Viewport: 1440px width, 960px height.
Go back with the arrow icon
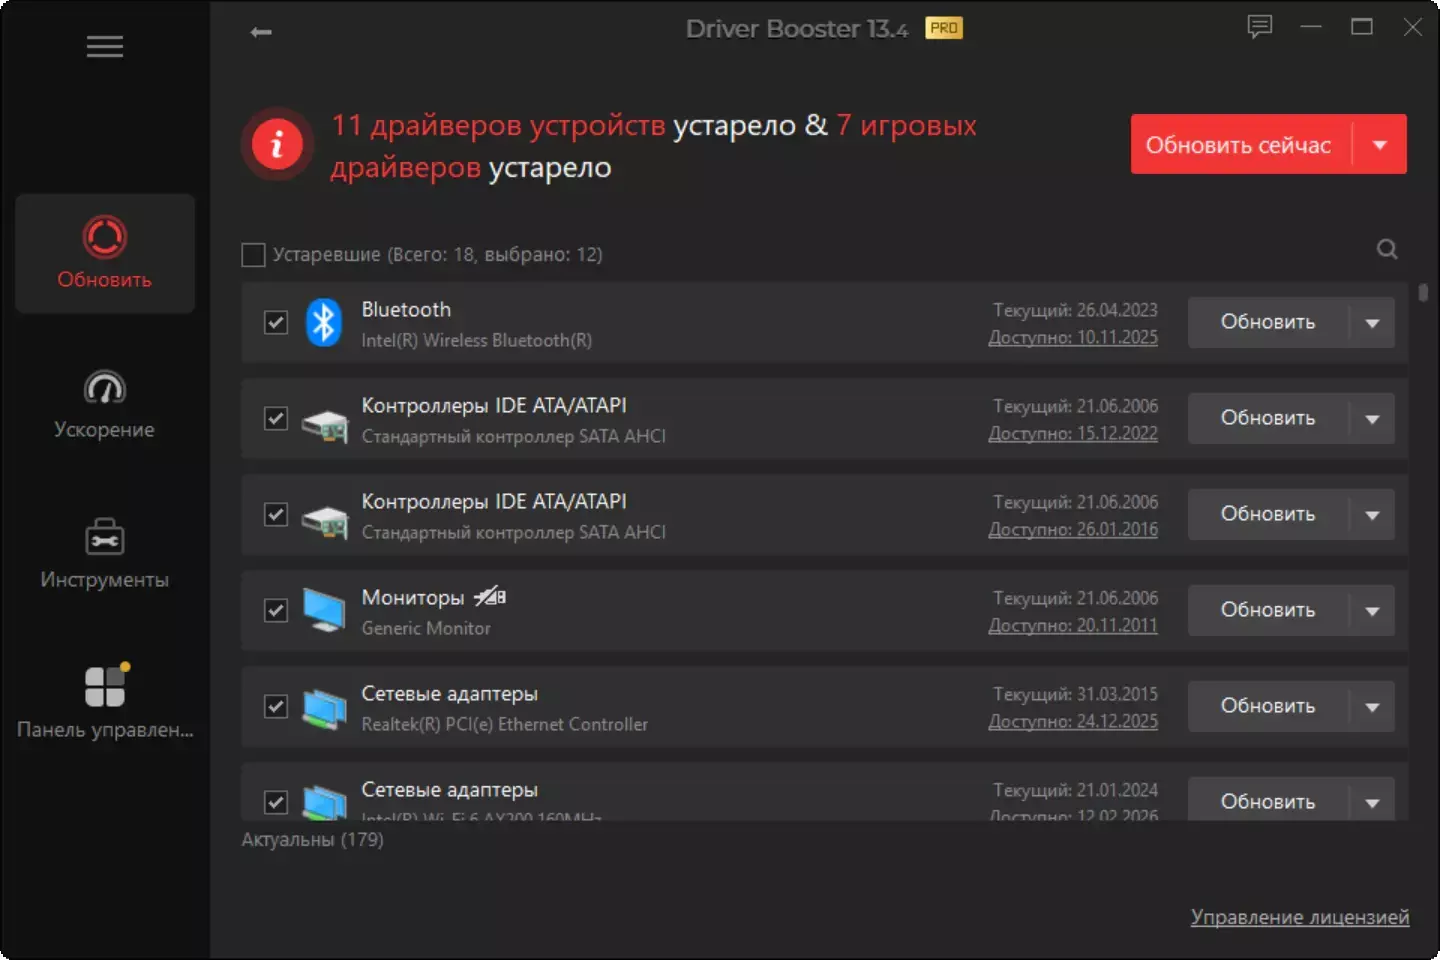tap(261, 32)
